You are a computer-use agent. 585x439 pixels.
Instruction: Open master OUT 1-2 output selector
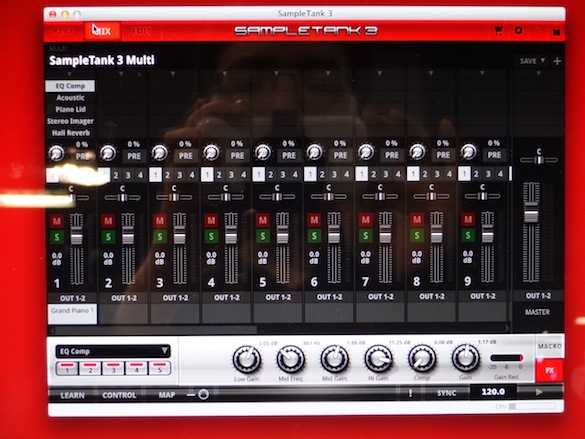coord(538,296)
